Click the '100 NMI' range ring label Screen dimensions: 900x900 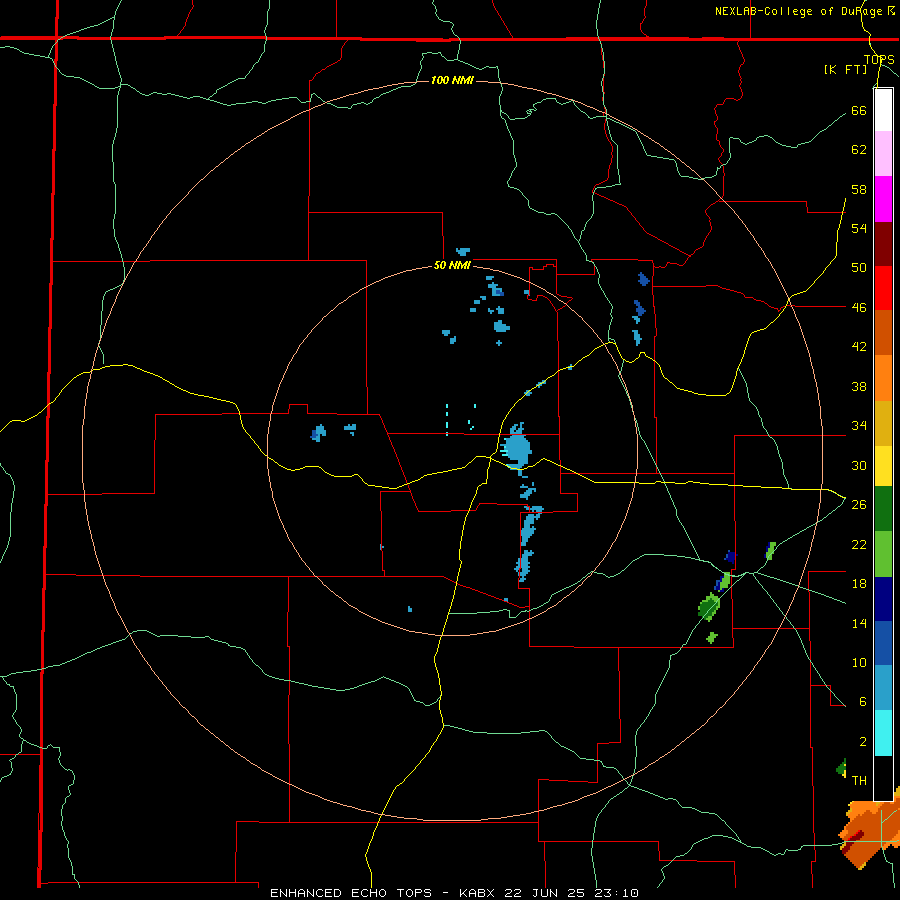pos(452,80)
